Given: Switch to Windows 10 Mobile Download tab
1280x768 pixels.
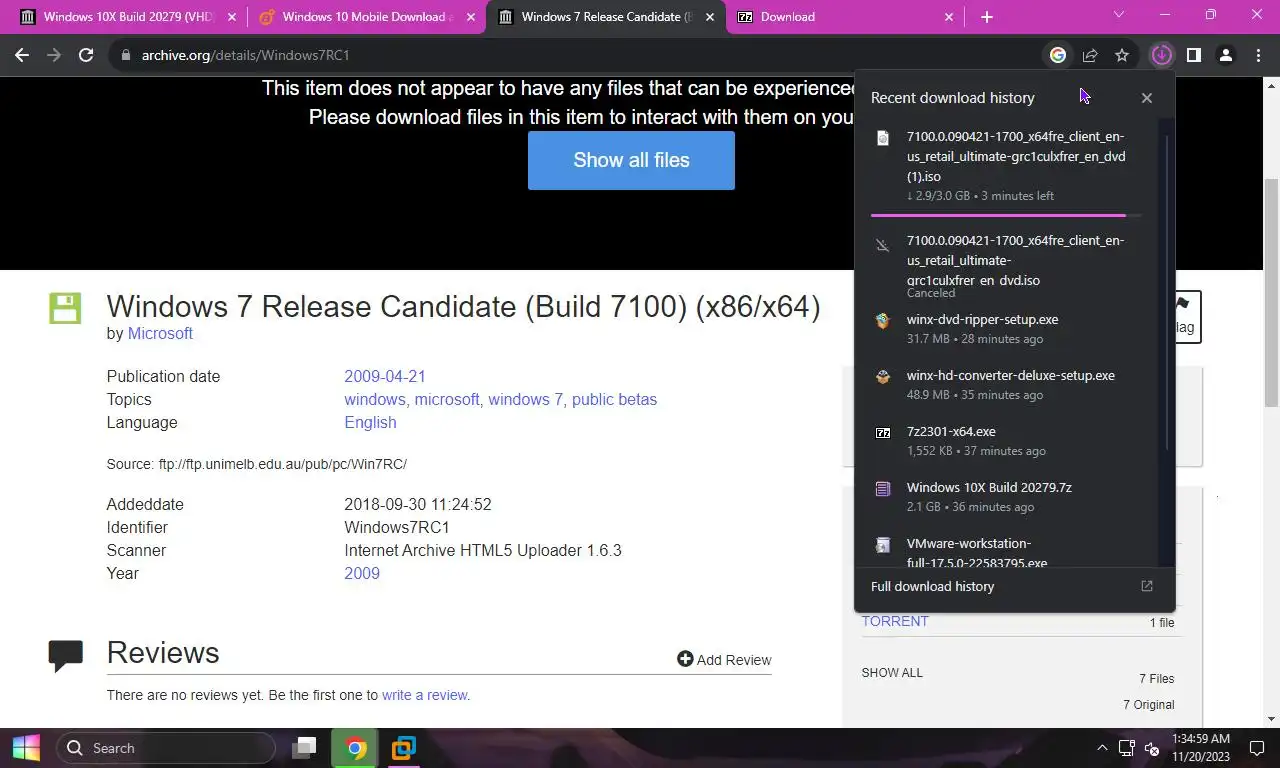Looking at the screenshot, I should pos(366,17).
